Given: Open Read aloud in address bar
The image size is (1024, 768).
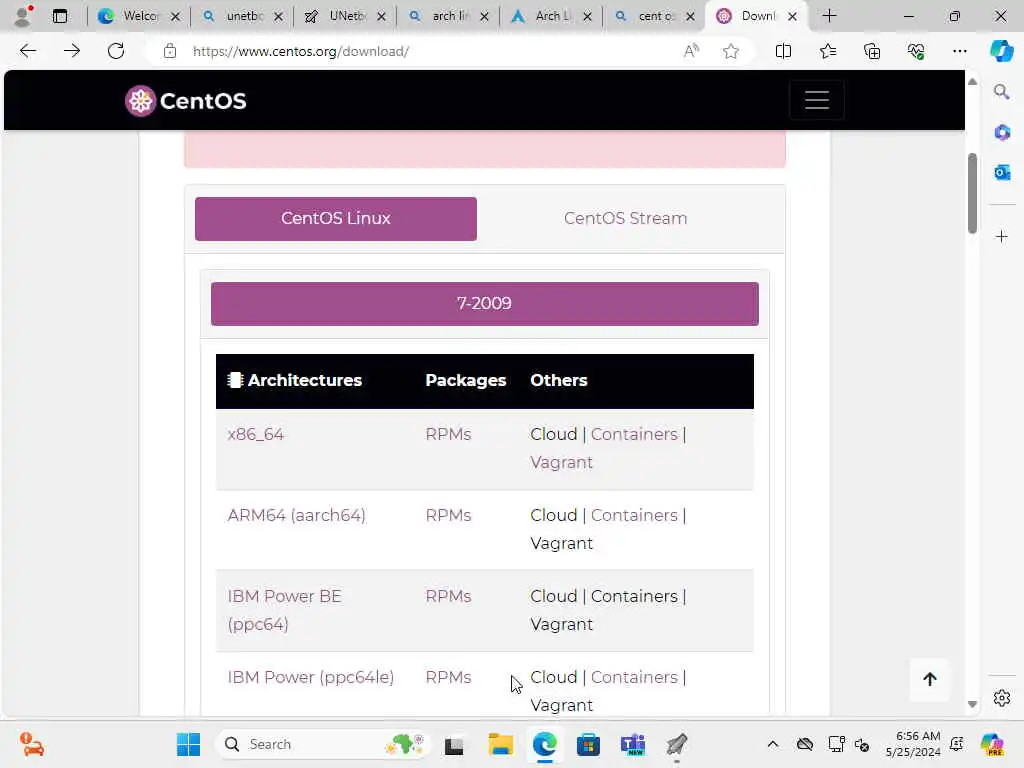Looking at the screenshot, I should (x=691, y=51).
